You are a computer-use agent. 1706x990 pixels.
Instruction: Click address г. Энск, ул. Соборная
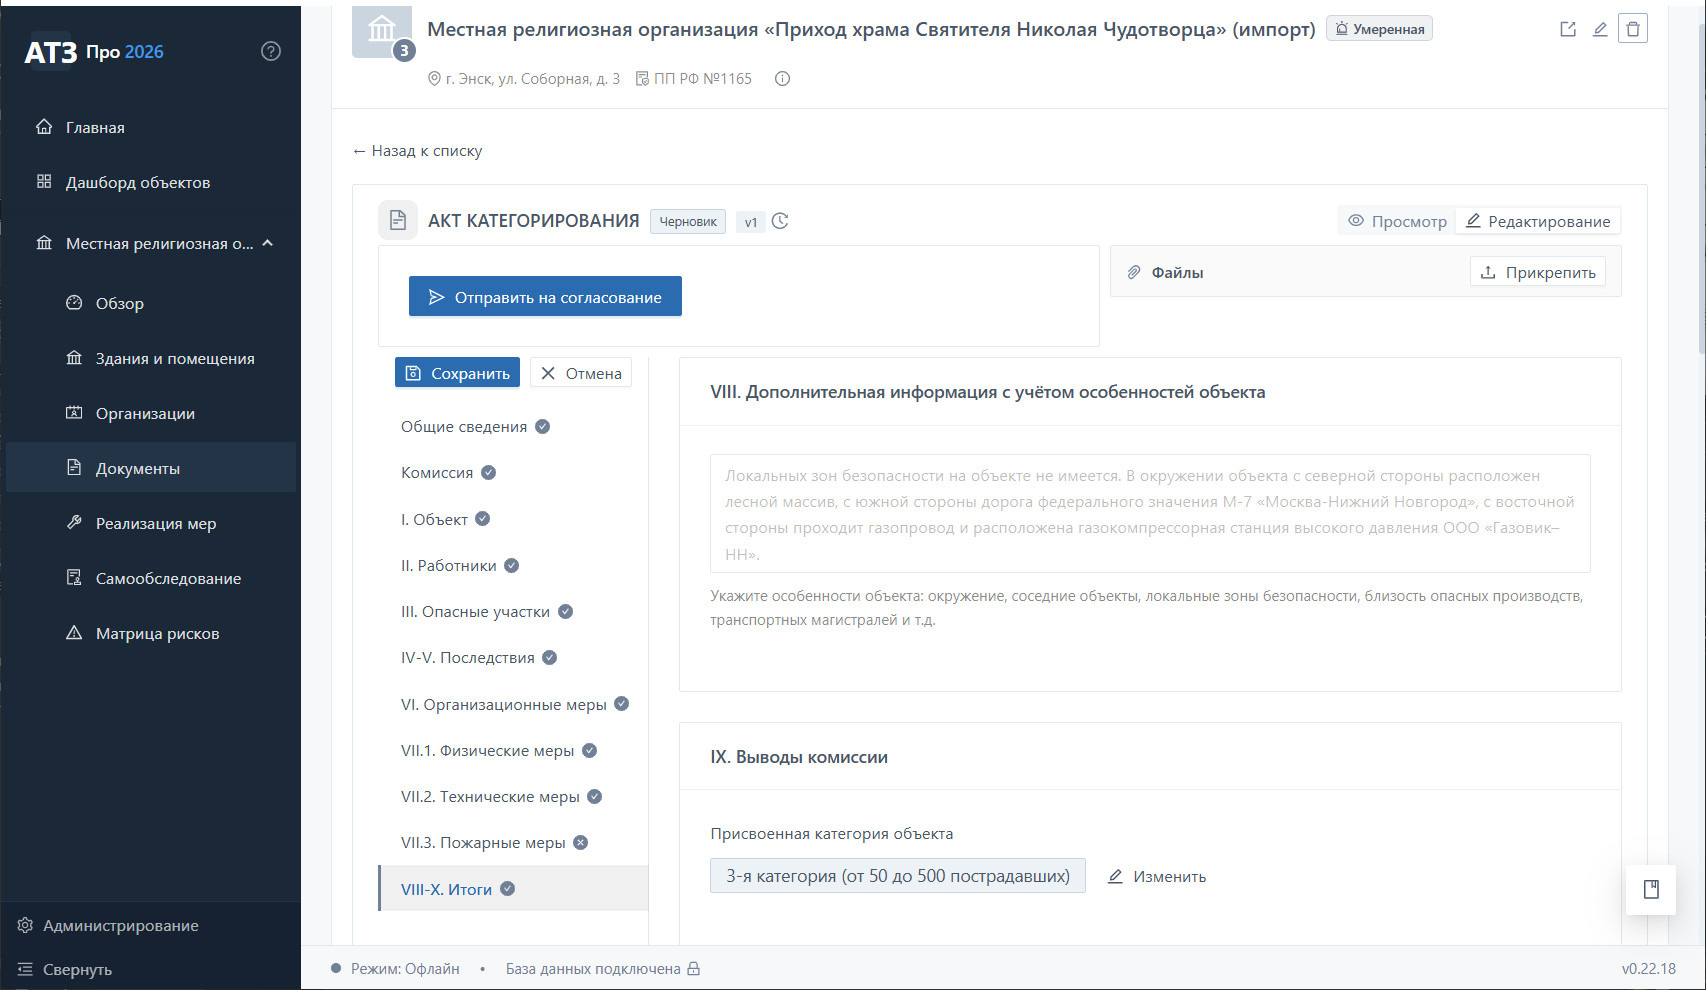click(x=524, y=78)
